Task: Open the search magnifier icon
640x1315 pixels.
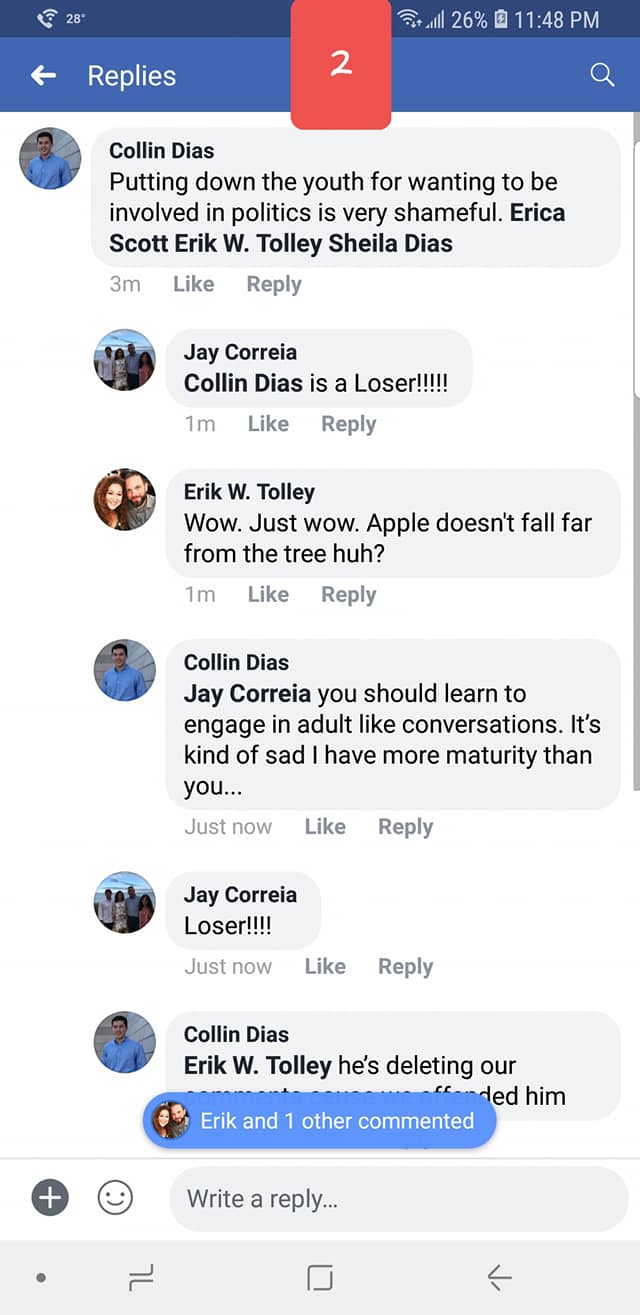Action: [602, 75]
